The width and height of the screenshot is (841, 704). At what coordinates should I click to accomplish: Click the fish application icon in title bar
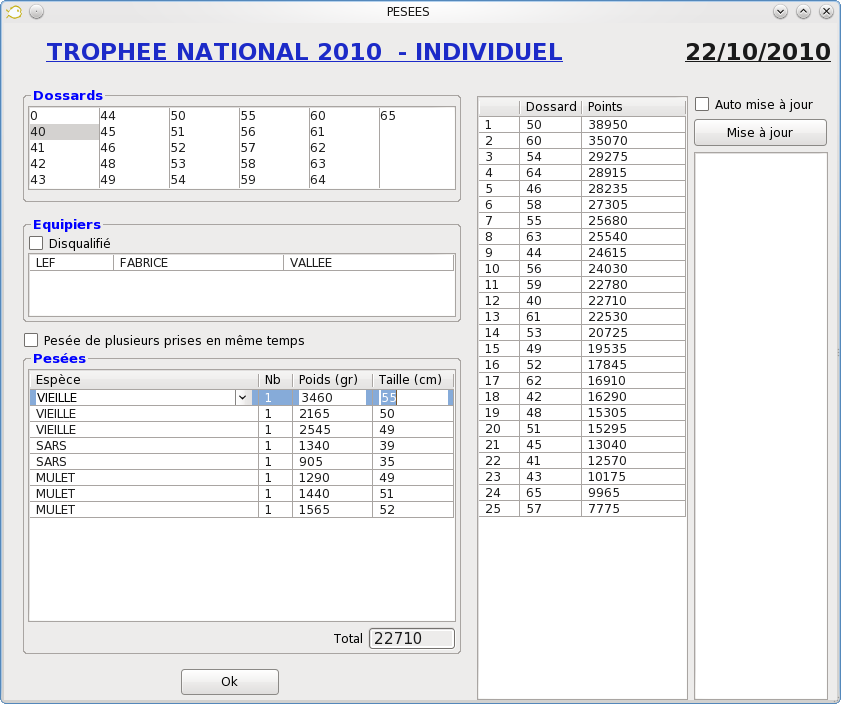pyautogui.click(x=14, y=11)
